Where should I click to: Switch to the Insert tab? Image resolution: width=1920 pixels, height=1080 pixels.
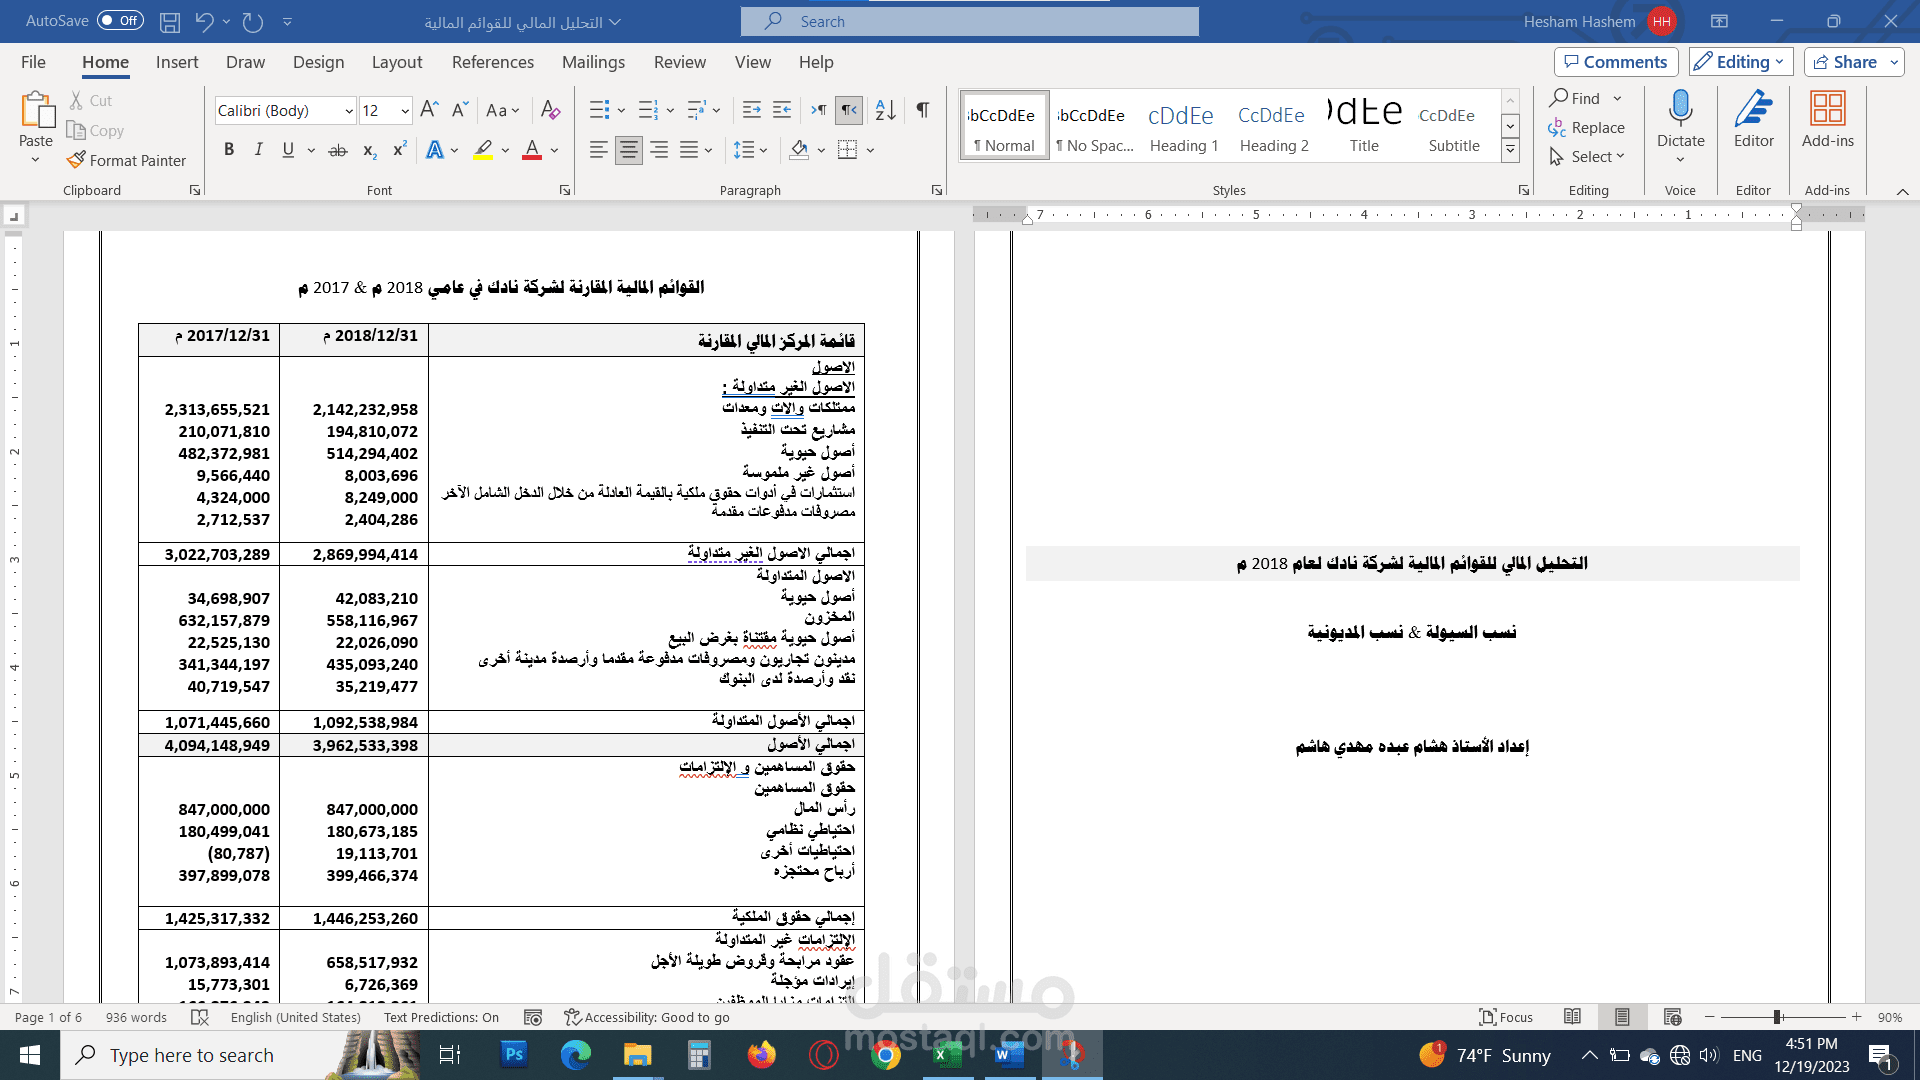coord(177,62)
